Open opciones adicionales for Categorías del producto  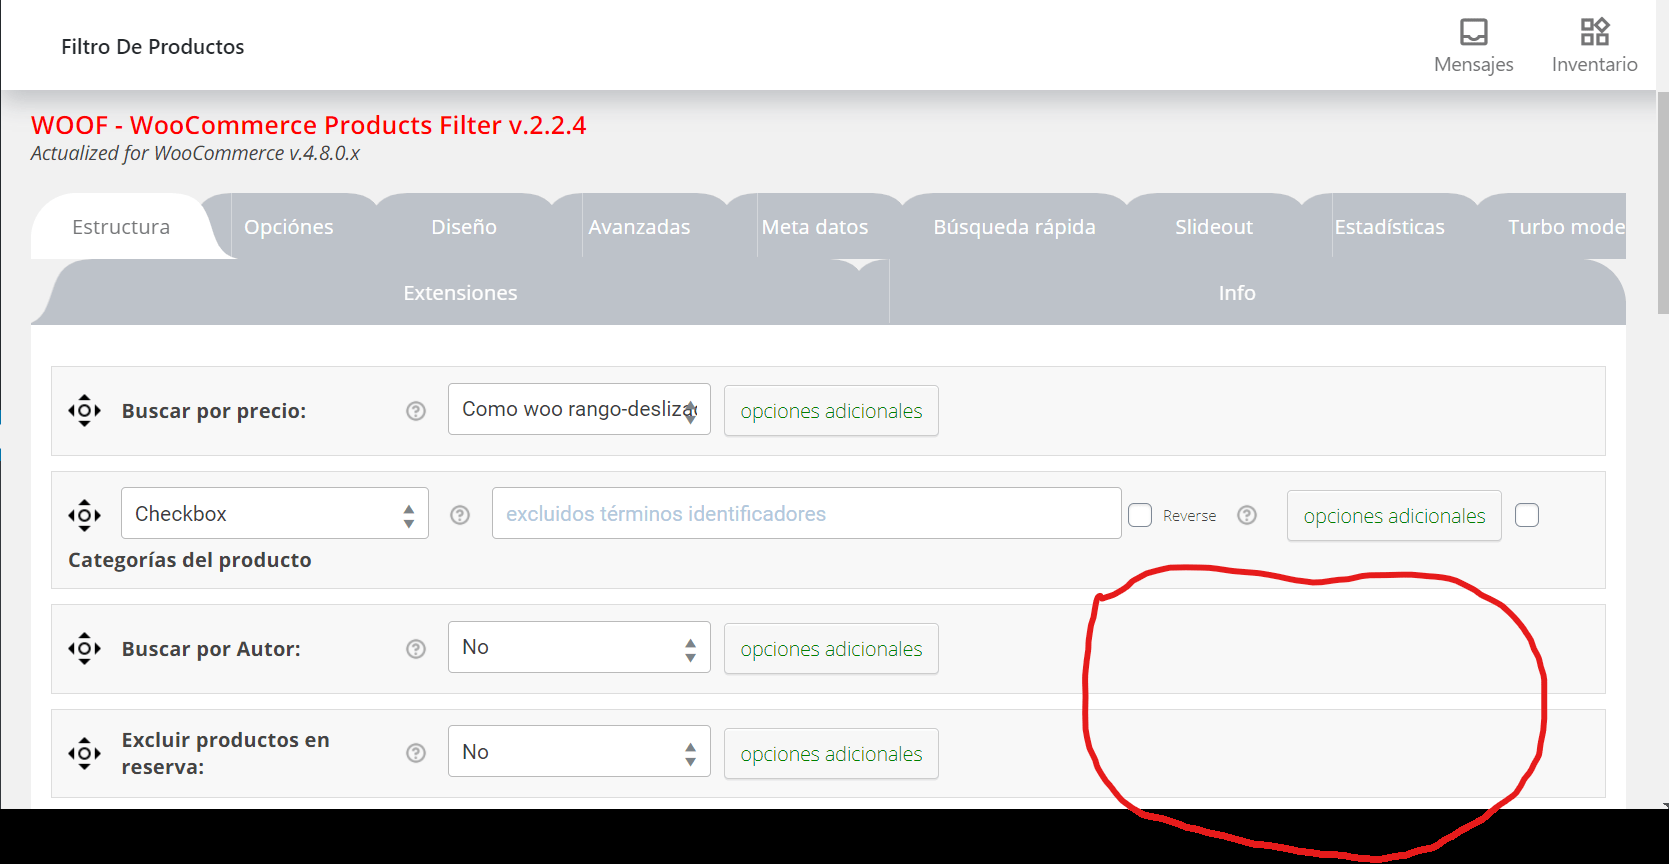pos(1394,516)
